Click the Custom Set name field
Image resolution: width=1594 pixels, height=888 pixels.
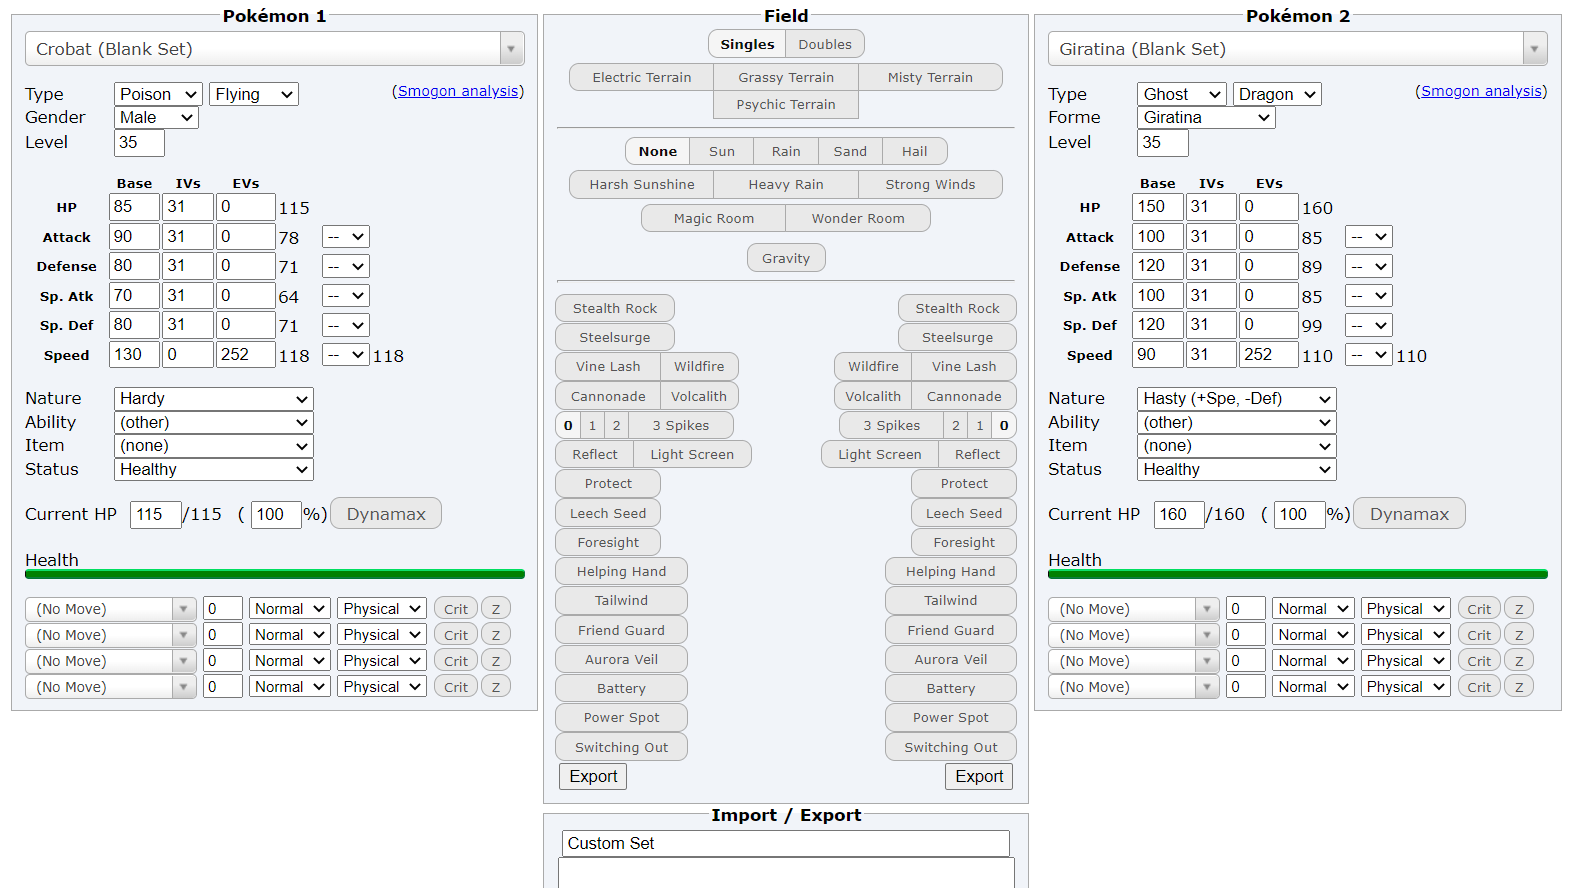click(786, 843)
